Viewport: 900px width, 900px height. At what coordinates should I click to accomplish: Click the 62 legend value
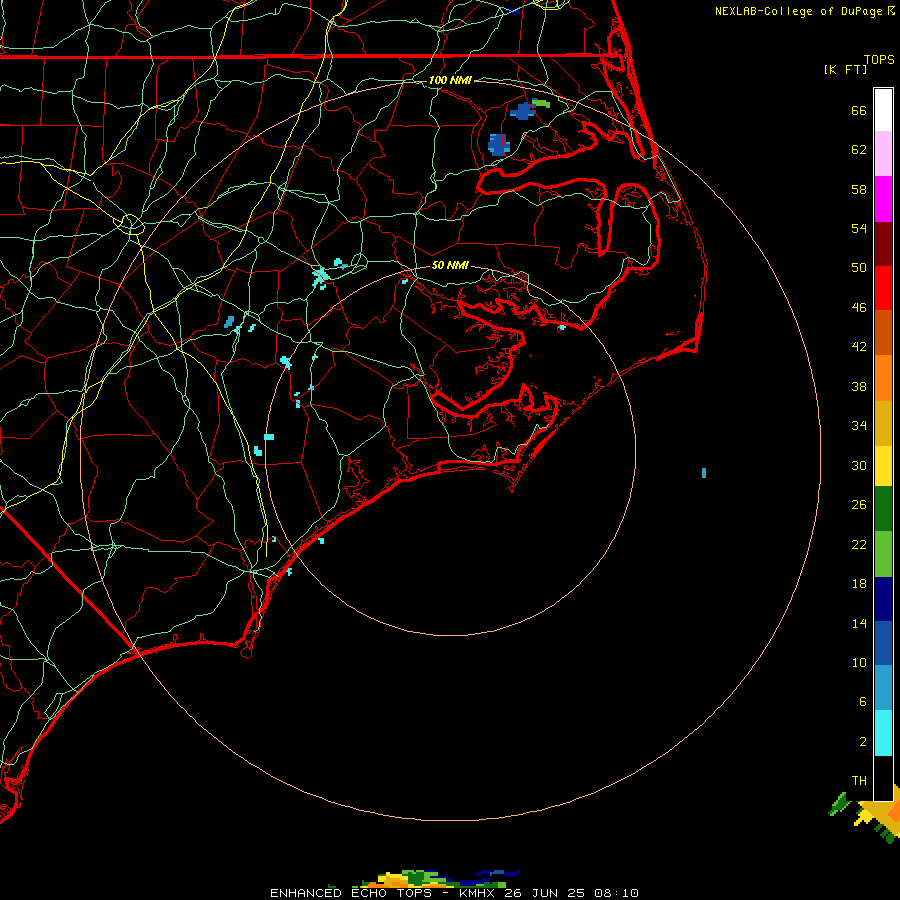859,150
